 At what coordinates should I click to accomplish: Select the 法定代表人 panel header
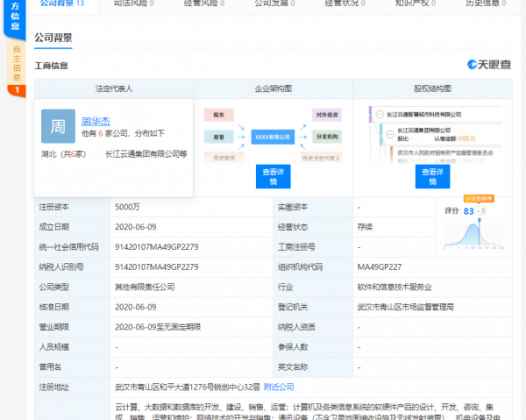[x=114, y=89]
